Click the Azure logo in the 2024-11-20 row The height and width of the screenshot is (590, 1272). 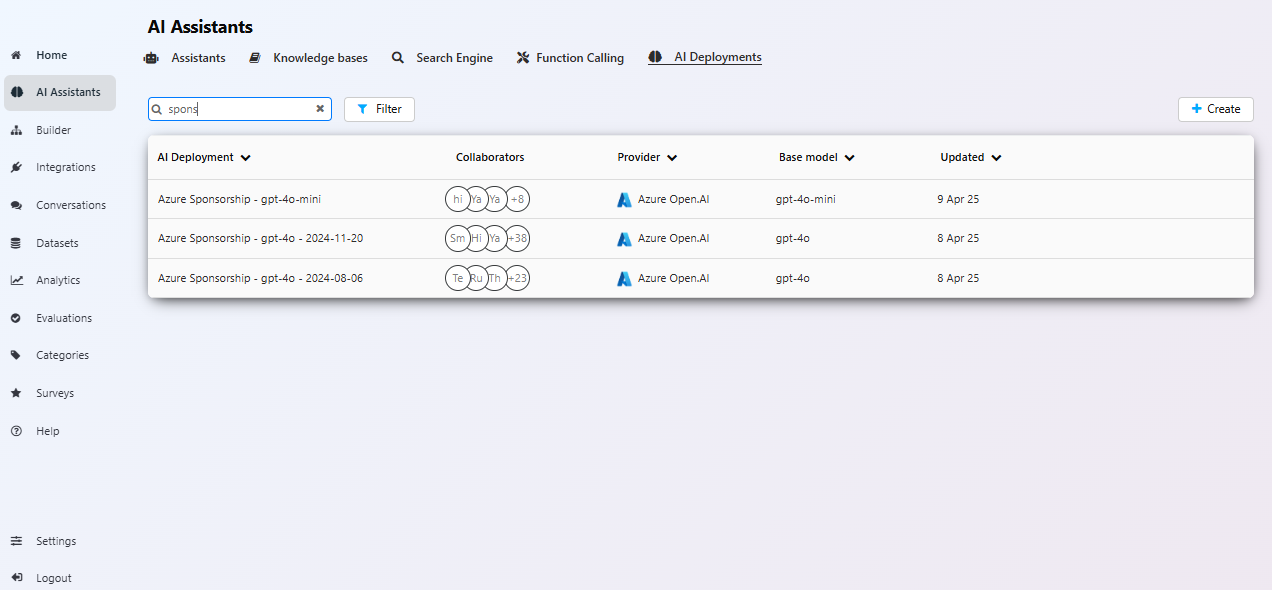point(624,239)
